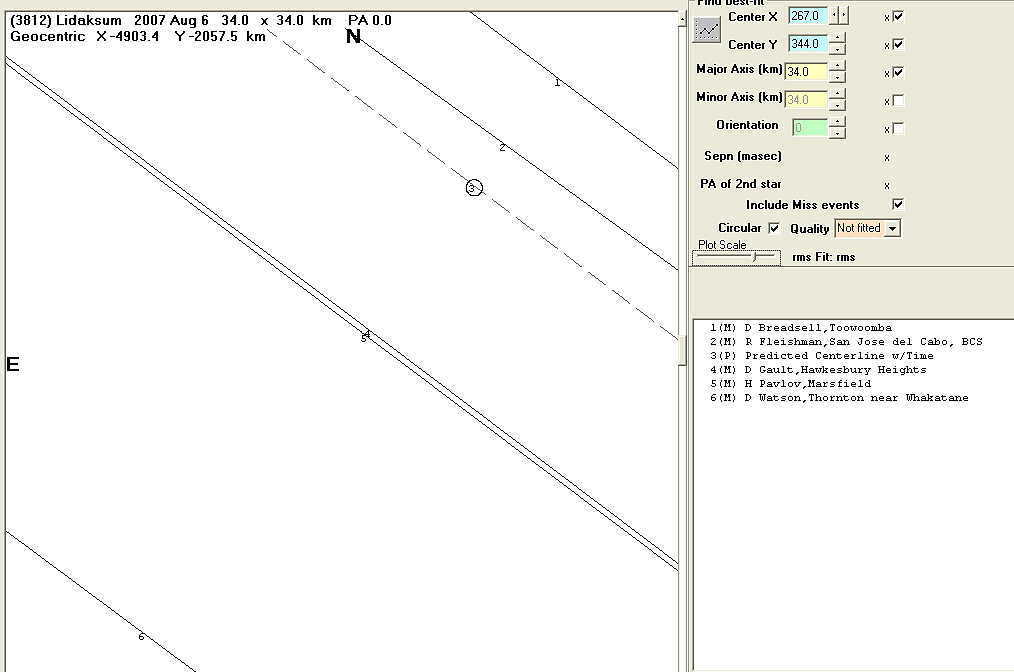The width and height of the screenshot is (1014, 672).
Task: Decrease Center X with the left arrow
Action: coord(834,15)
